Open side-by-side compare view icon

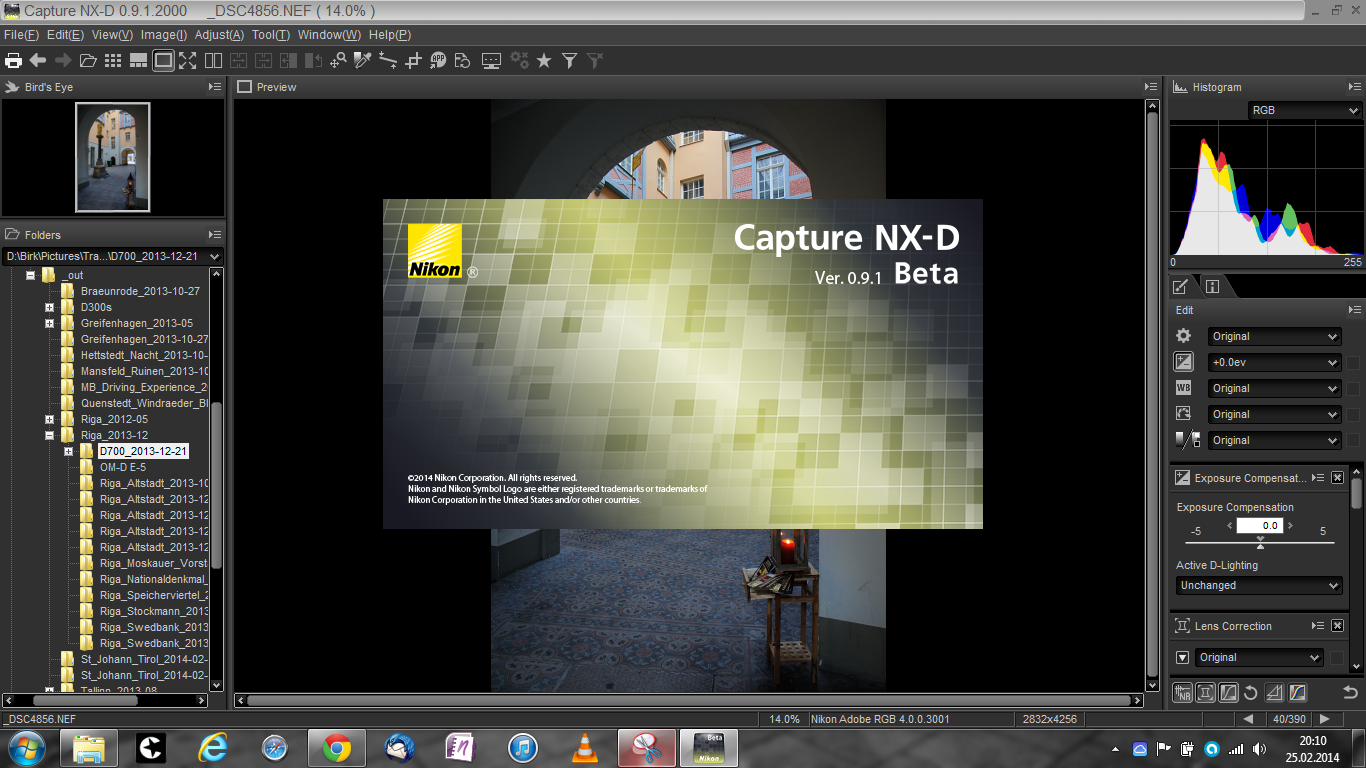213,61
